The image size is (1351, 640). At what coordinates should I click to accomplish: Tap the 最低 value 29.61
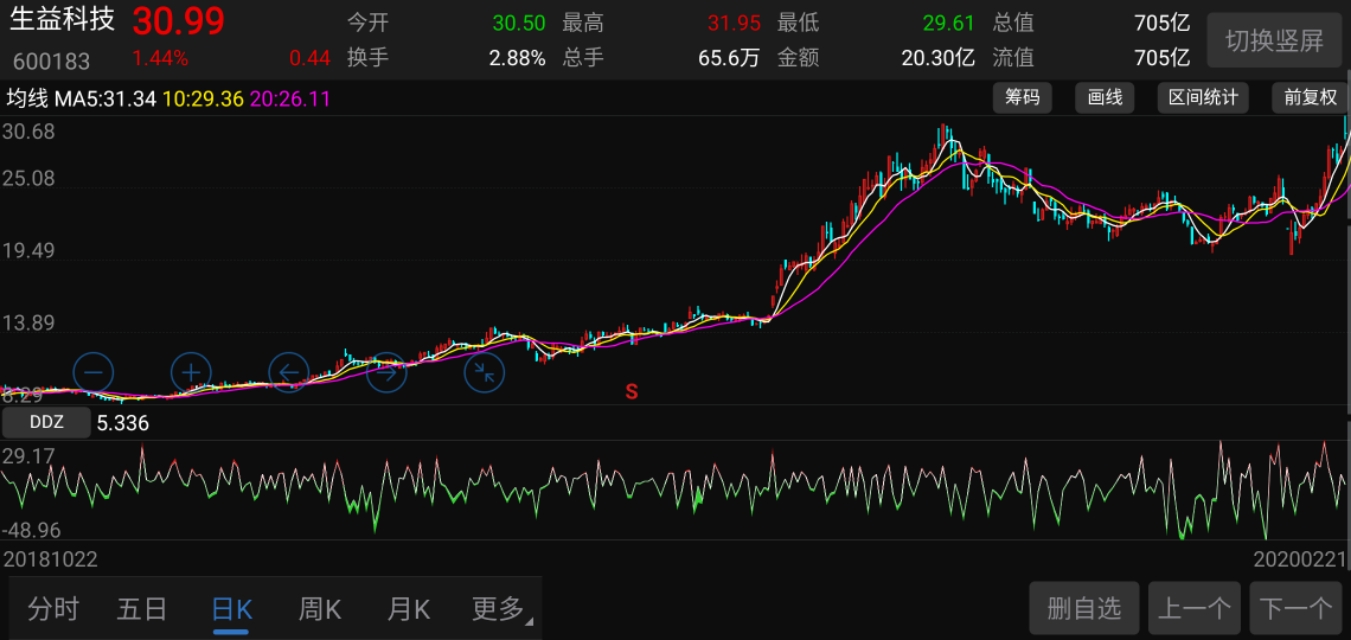(947, 23)
